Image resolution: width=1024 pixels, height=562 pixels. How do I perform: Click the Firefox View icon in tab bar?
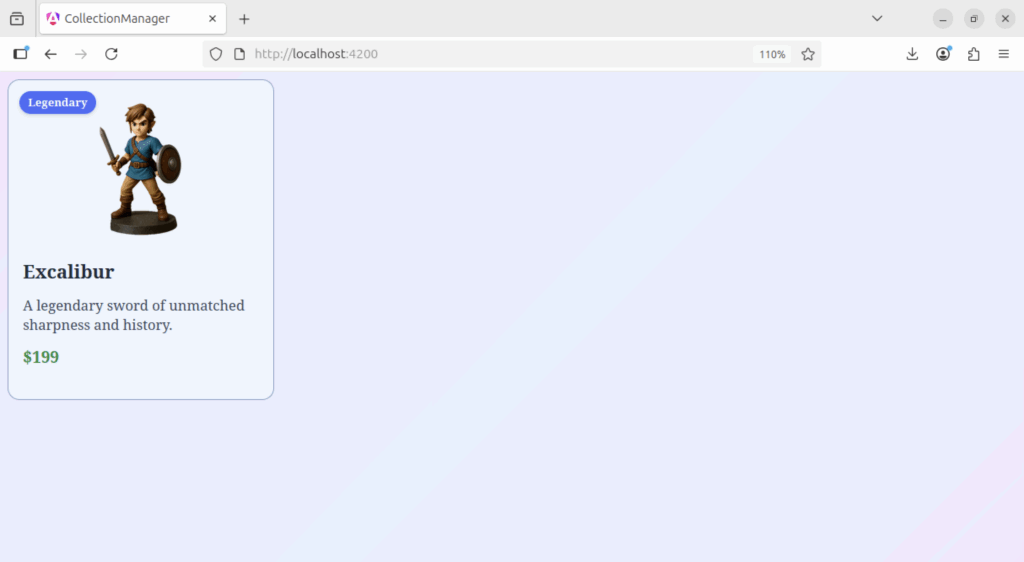[x=17, y=18]
